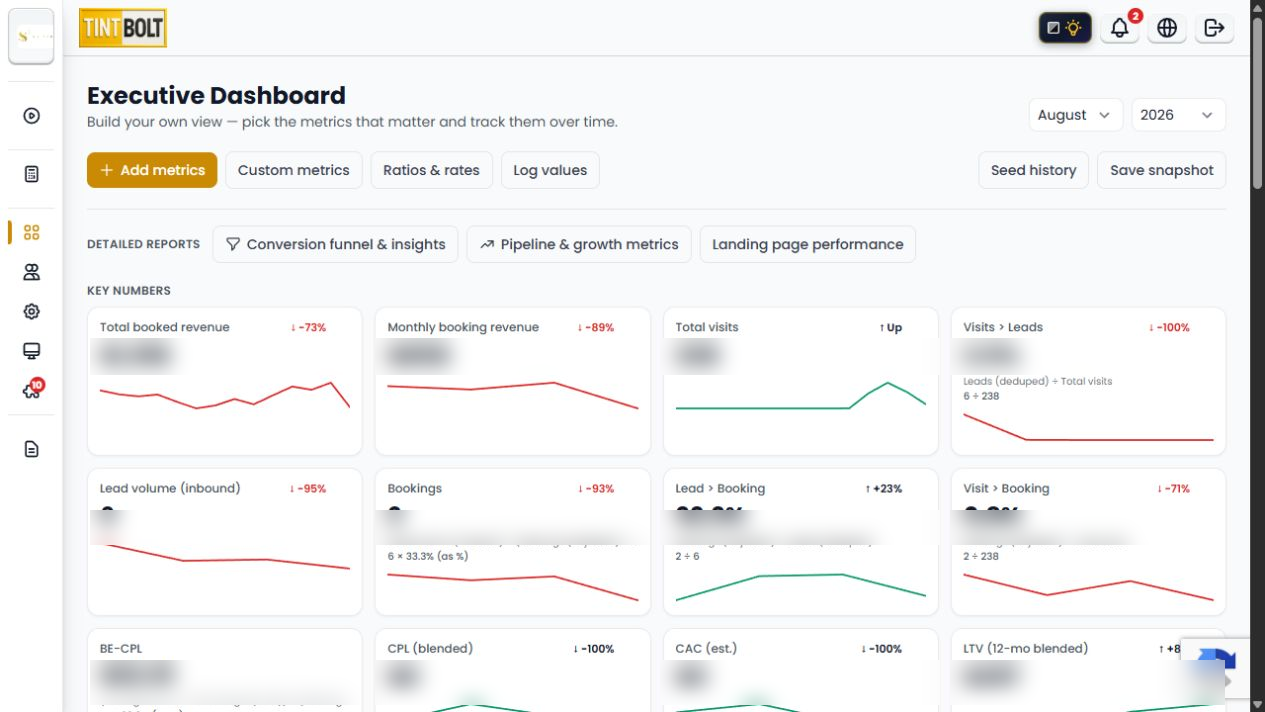Open the calculator sidebar icon
Screen dimensions: 1265x712
[x=31, y=174]
